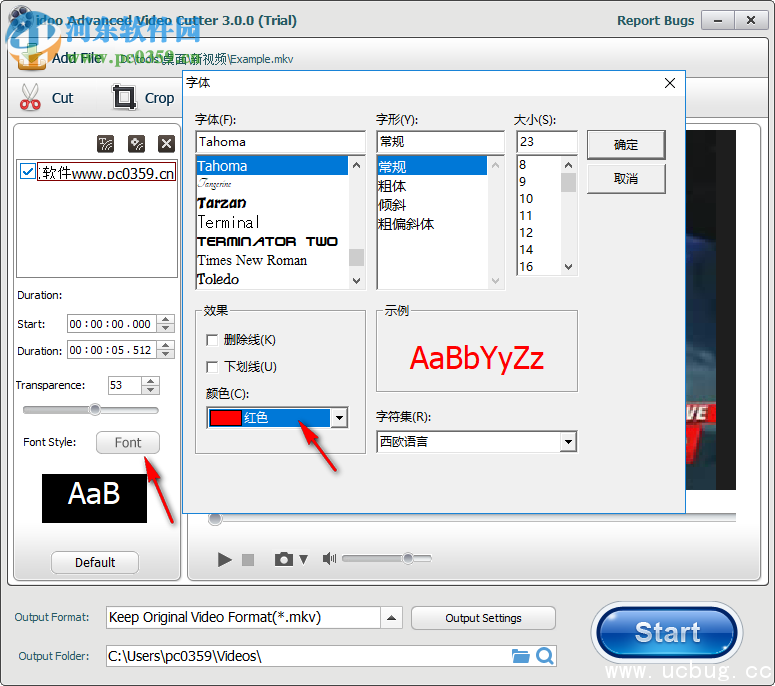Toggle the watermark text item checkbox
This screenshot has width=775, height=686.
click(x=27, y=172)
